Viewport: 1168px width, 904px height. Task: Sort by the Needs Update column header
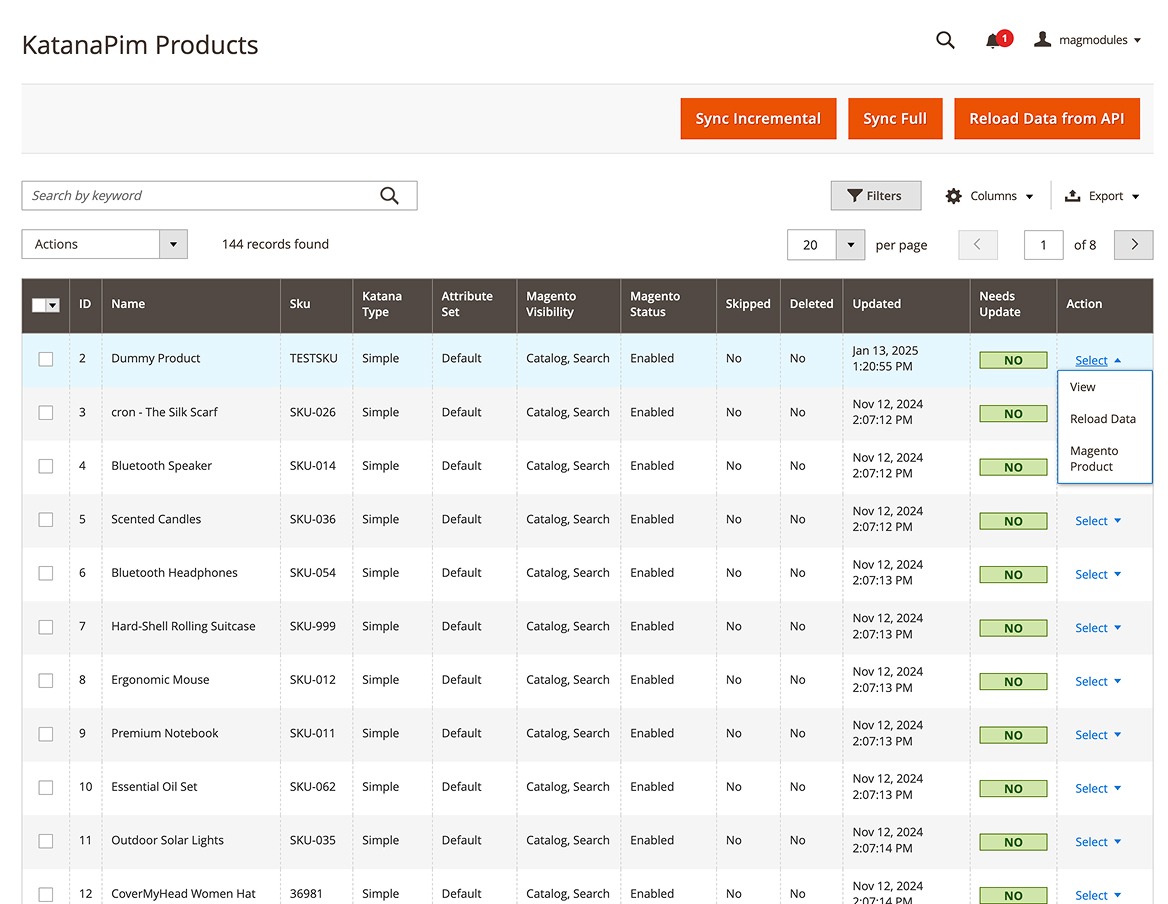pyautogui.click(x=1013, y=305)
